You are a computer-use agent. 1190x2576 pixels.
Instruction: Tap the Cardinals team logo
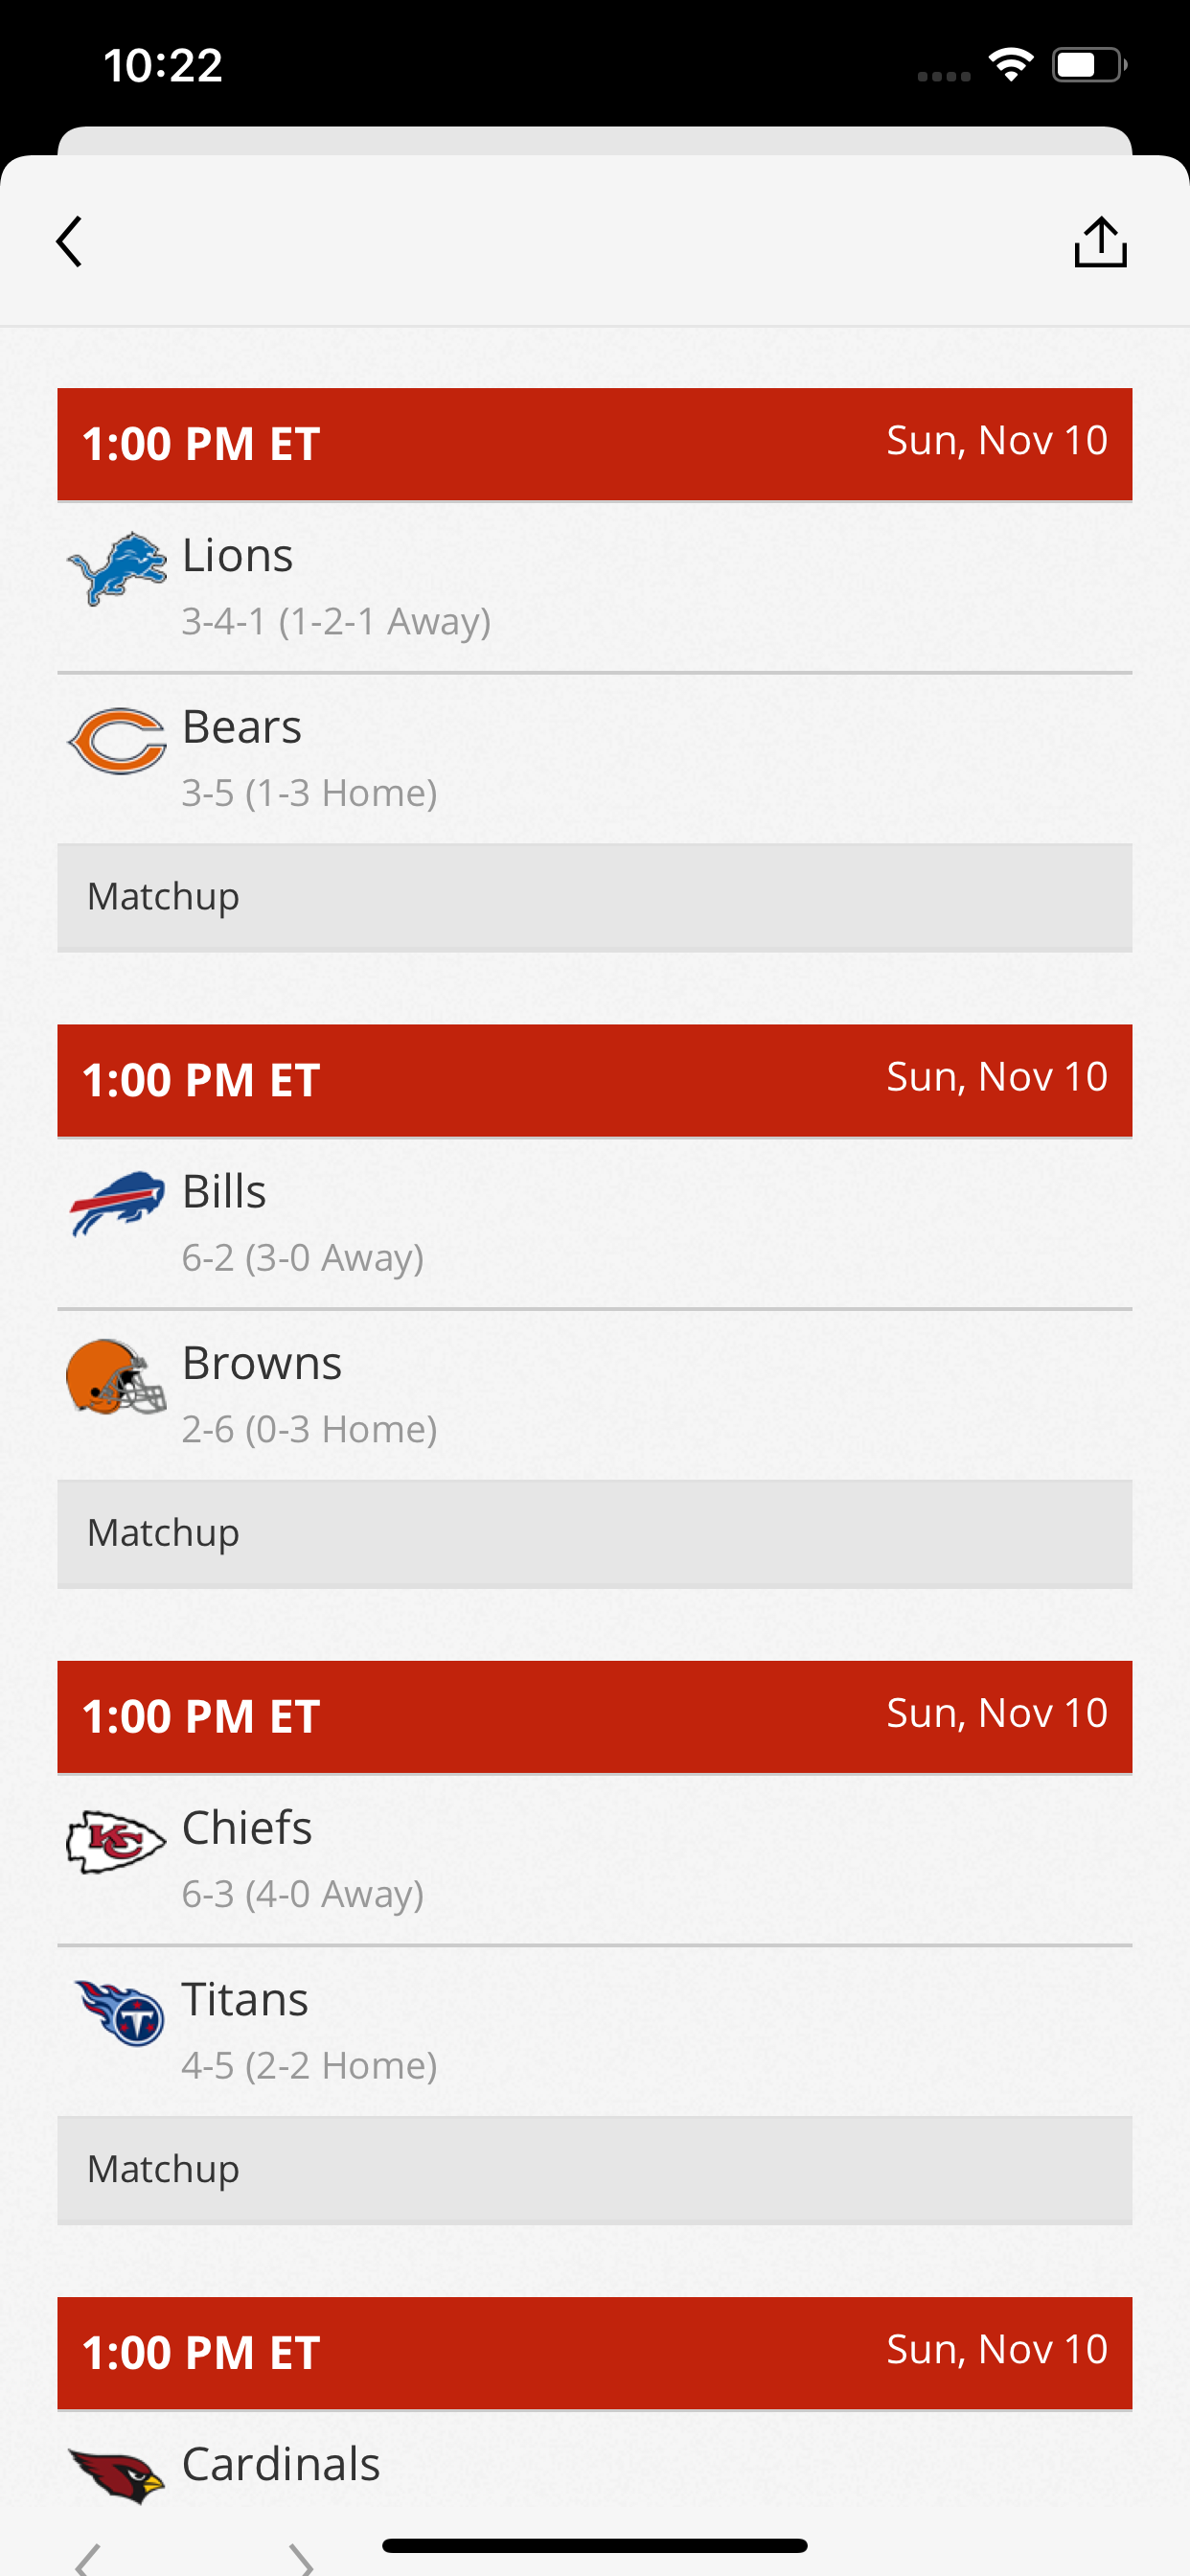[x=116, y=2476]
